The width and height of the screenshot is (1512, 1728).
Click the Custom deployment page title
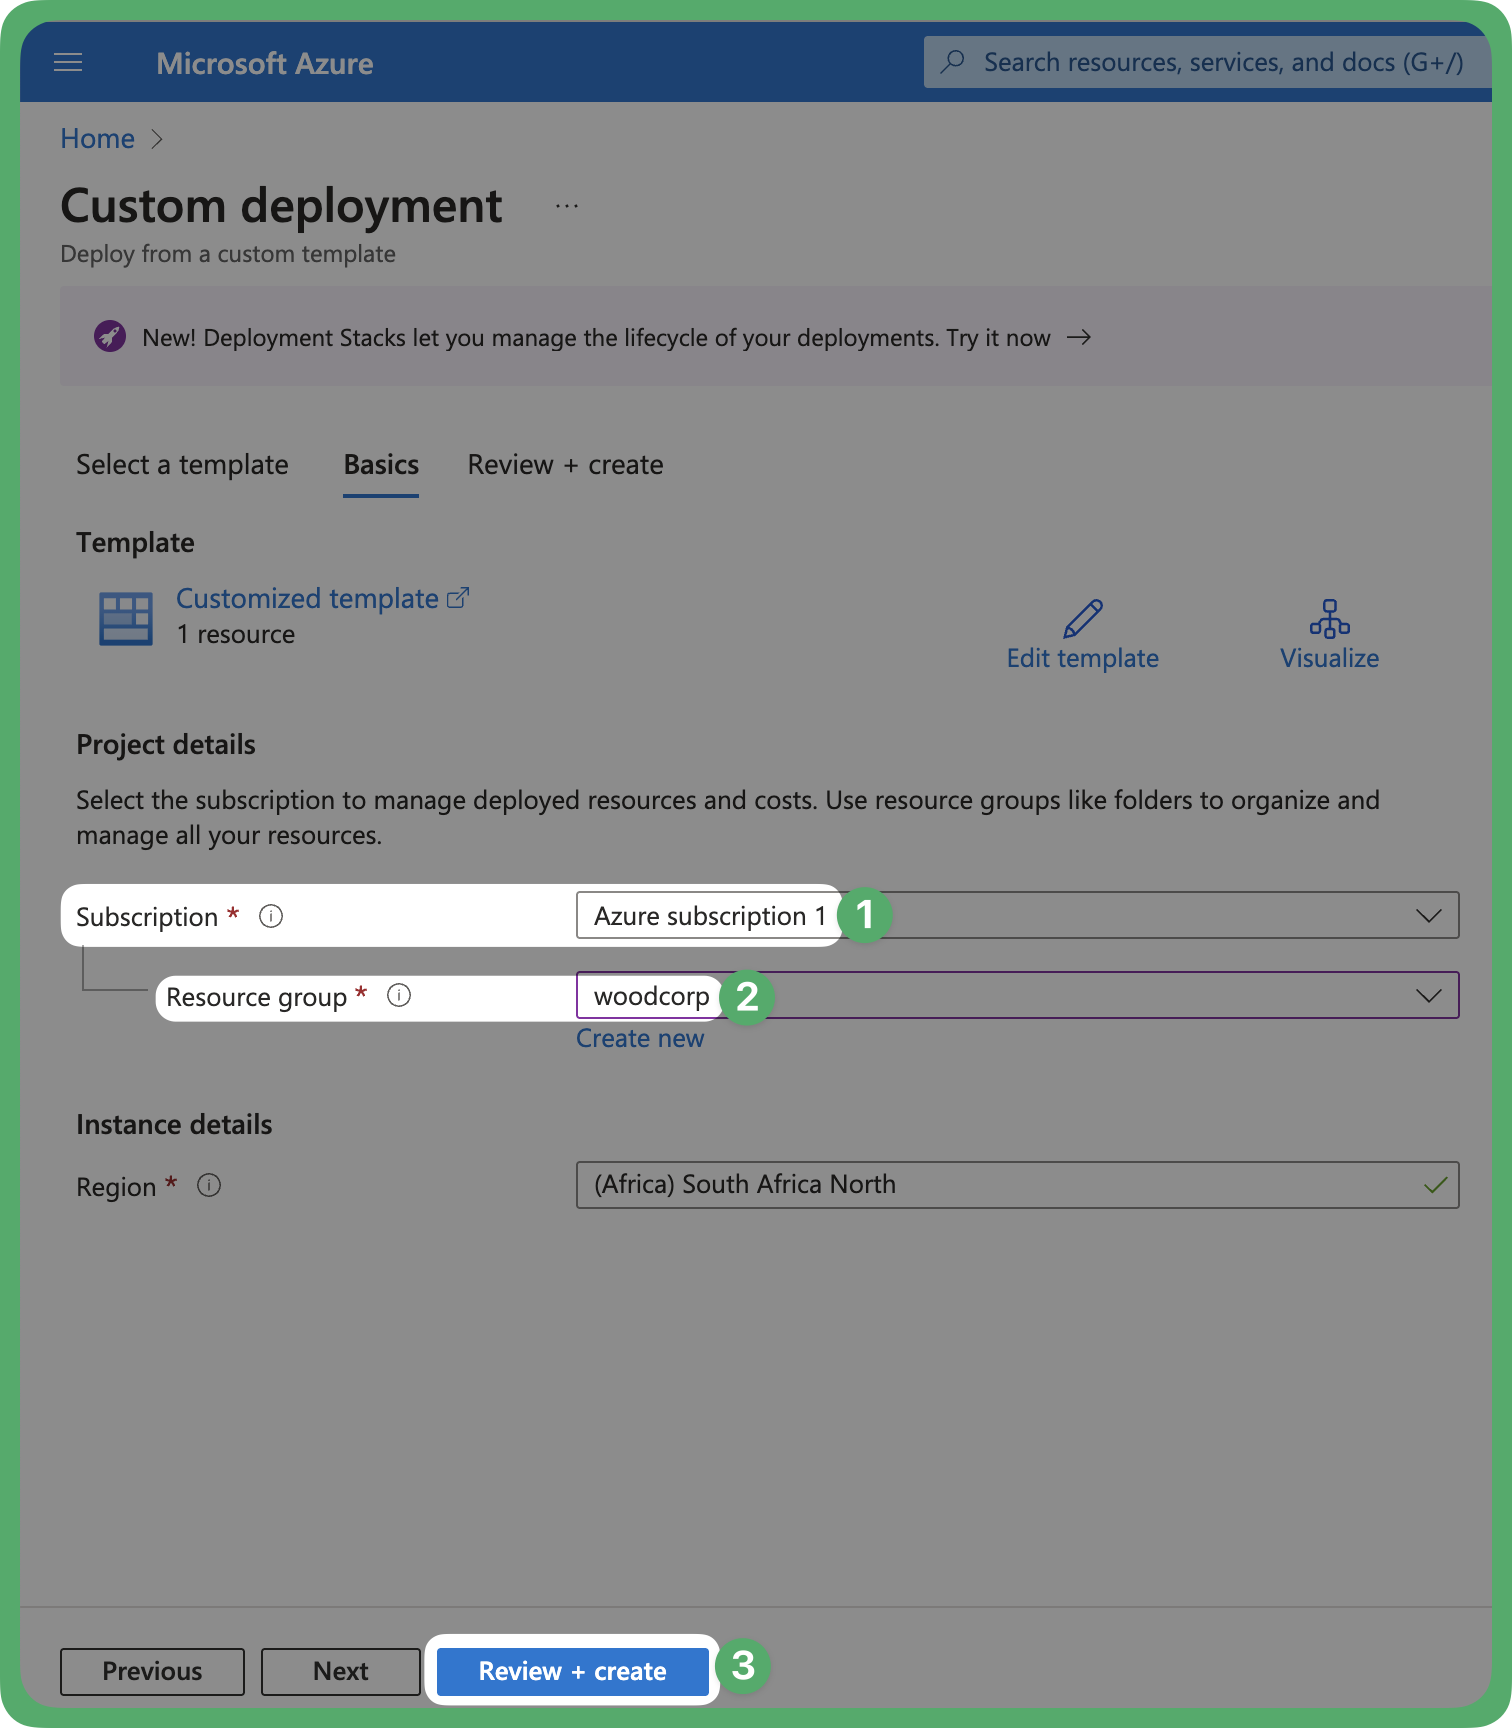281,206
